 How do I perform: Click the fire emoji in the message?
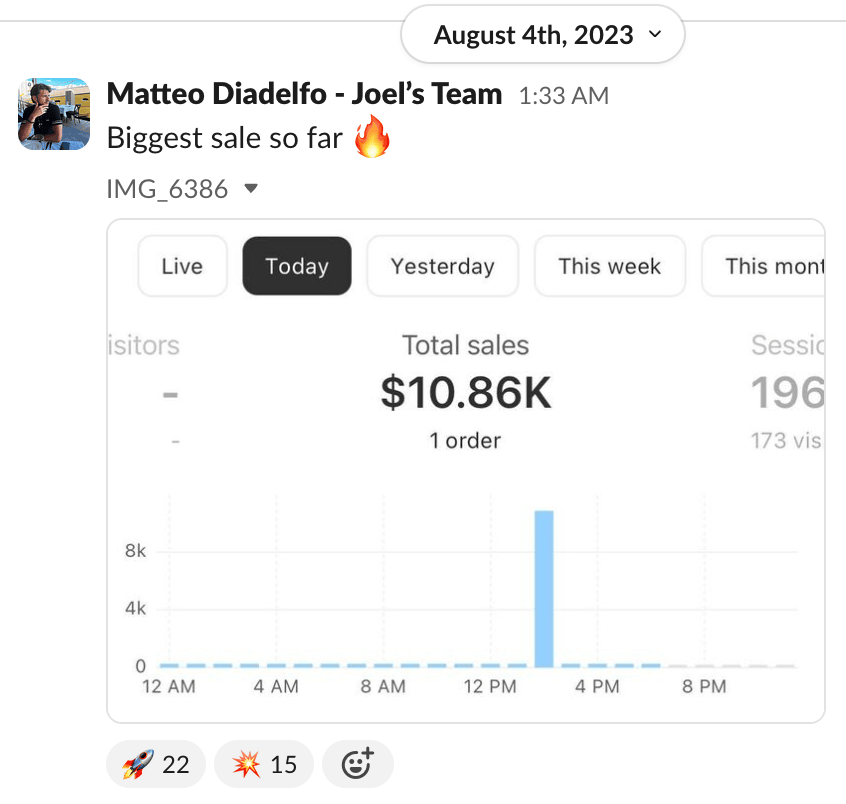point(373,139)
